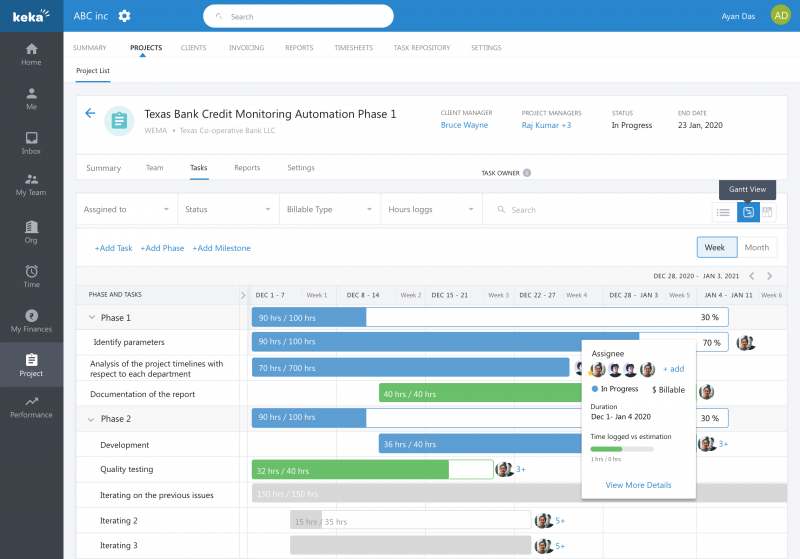Open Bruce Wayne client manager link
This screenshot has width=800, height=559.
pos(464,125)
